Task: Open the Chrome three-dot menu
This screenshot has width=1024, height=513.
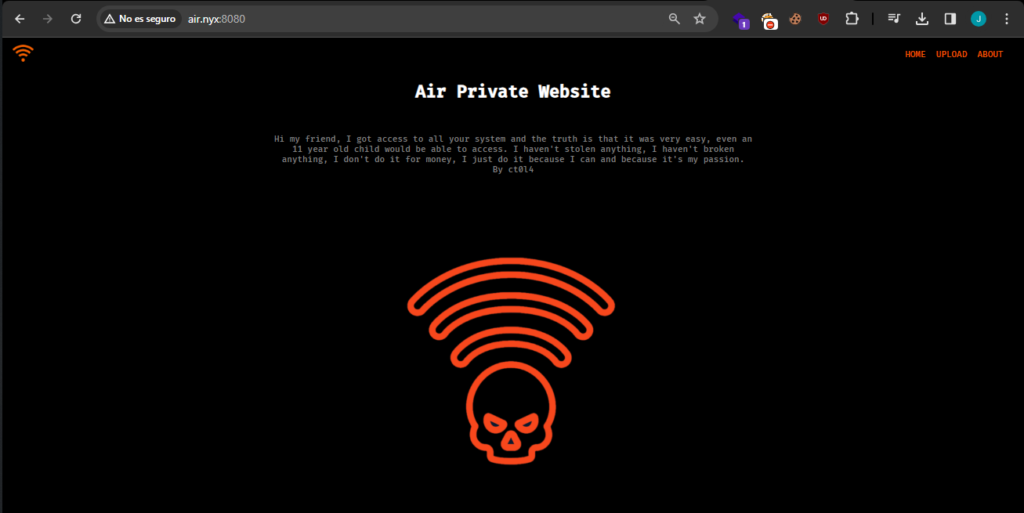Action: pos(1006,19)
